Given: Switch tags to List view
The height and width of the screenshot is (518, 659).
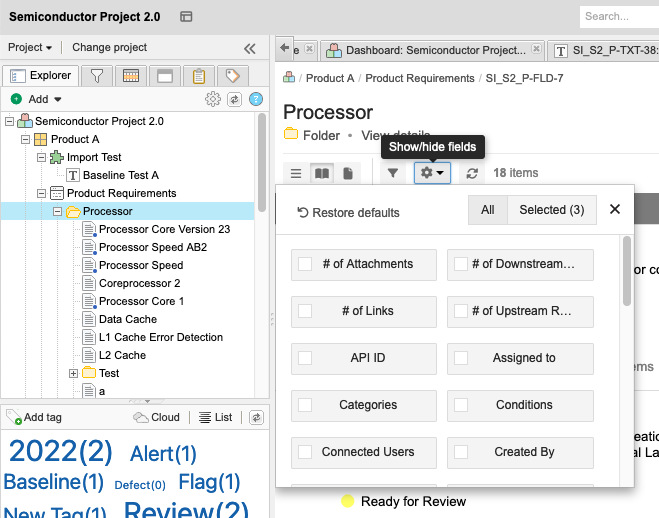Looking at the screenshot, I should 215,417.
